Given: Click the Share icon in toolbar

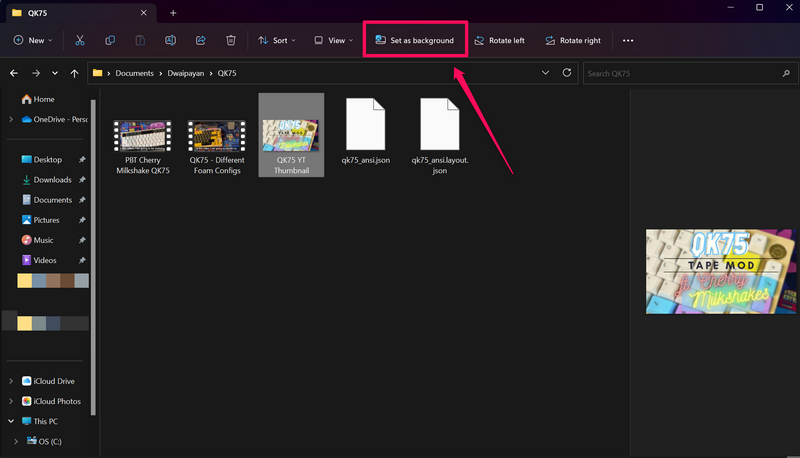Looking at the screenshot, I should click(x=200, y=41).
